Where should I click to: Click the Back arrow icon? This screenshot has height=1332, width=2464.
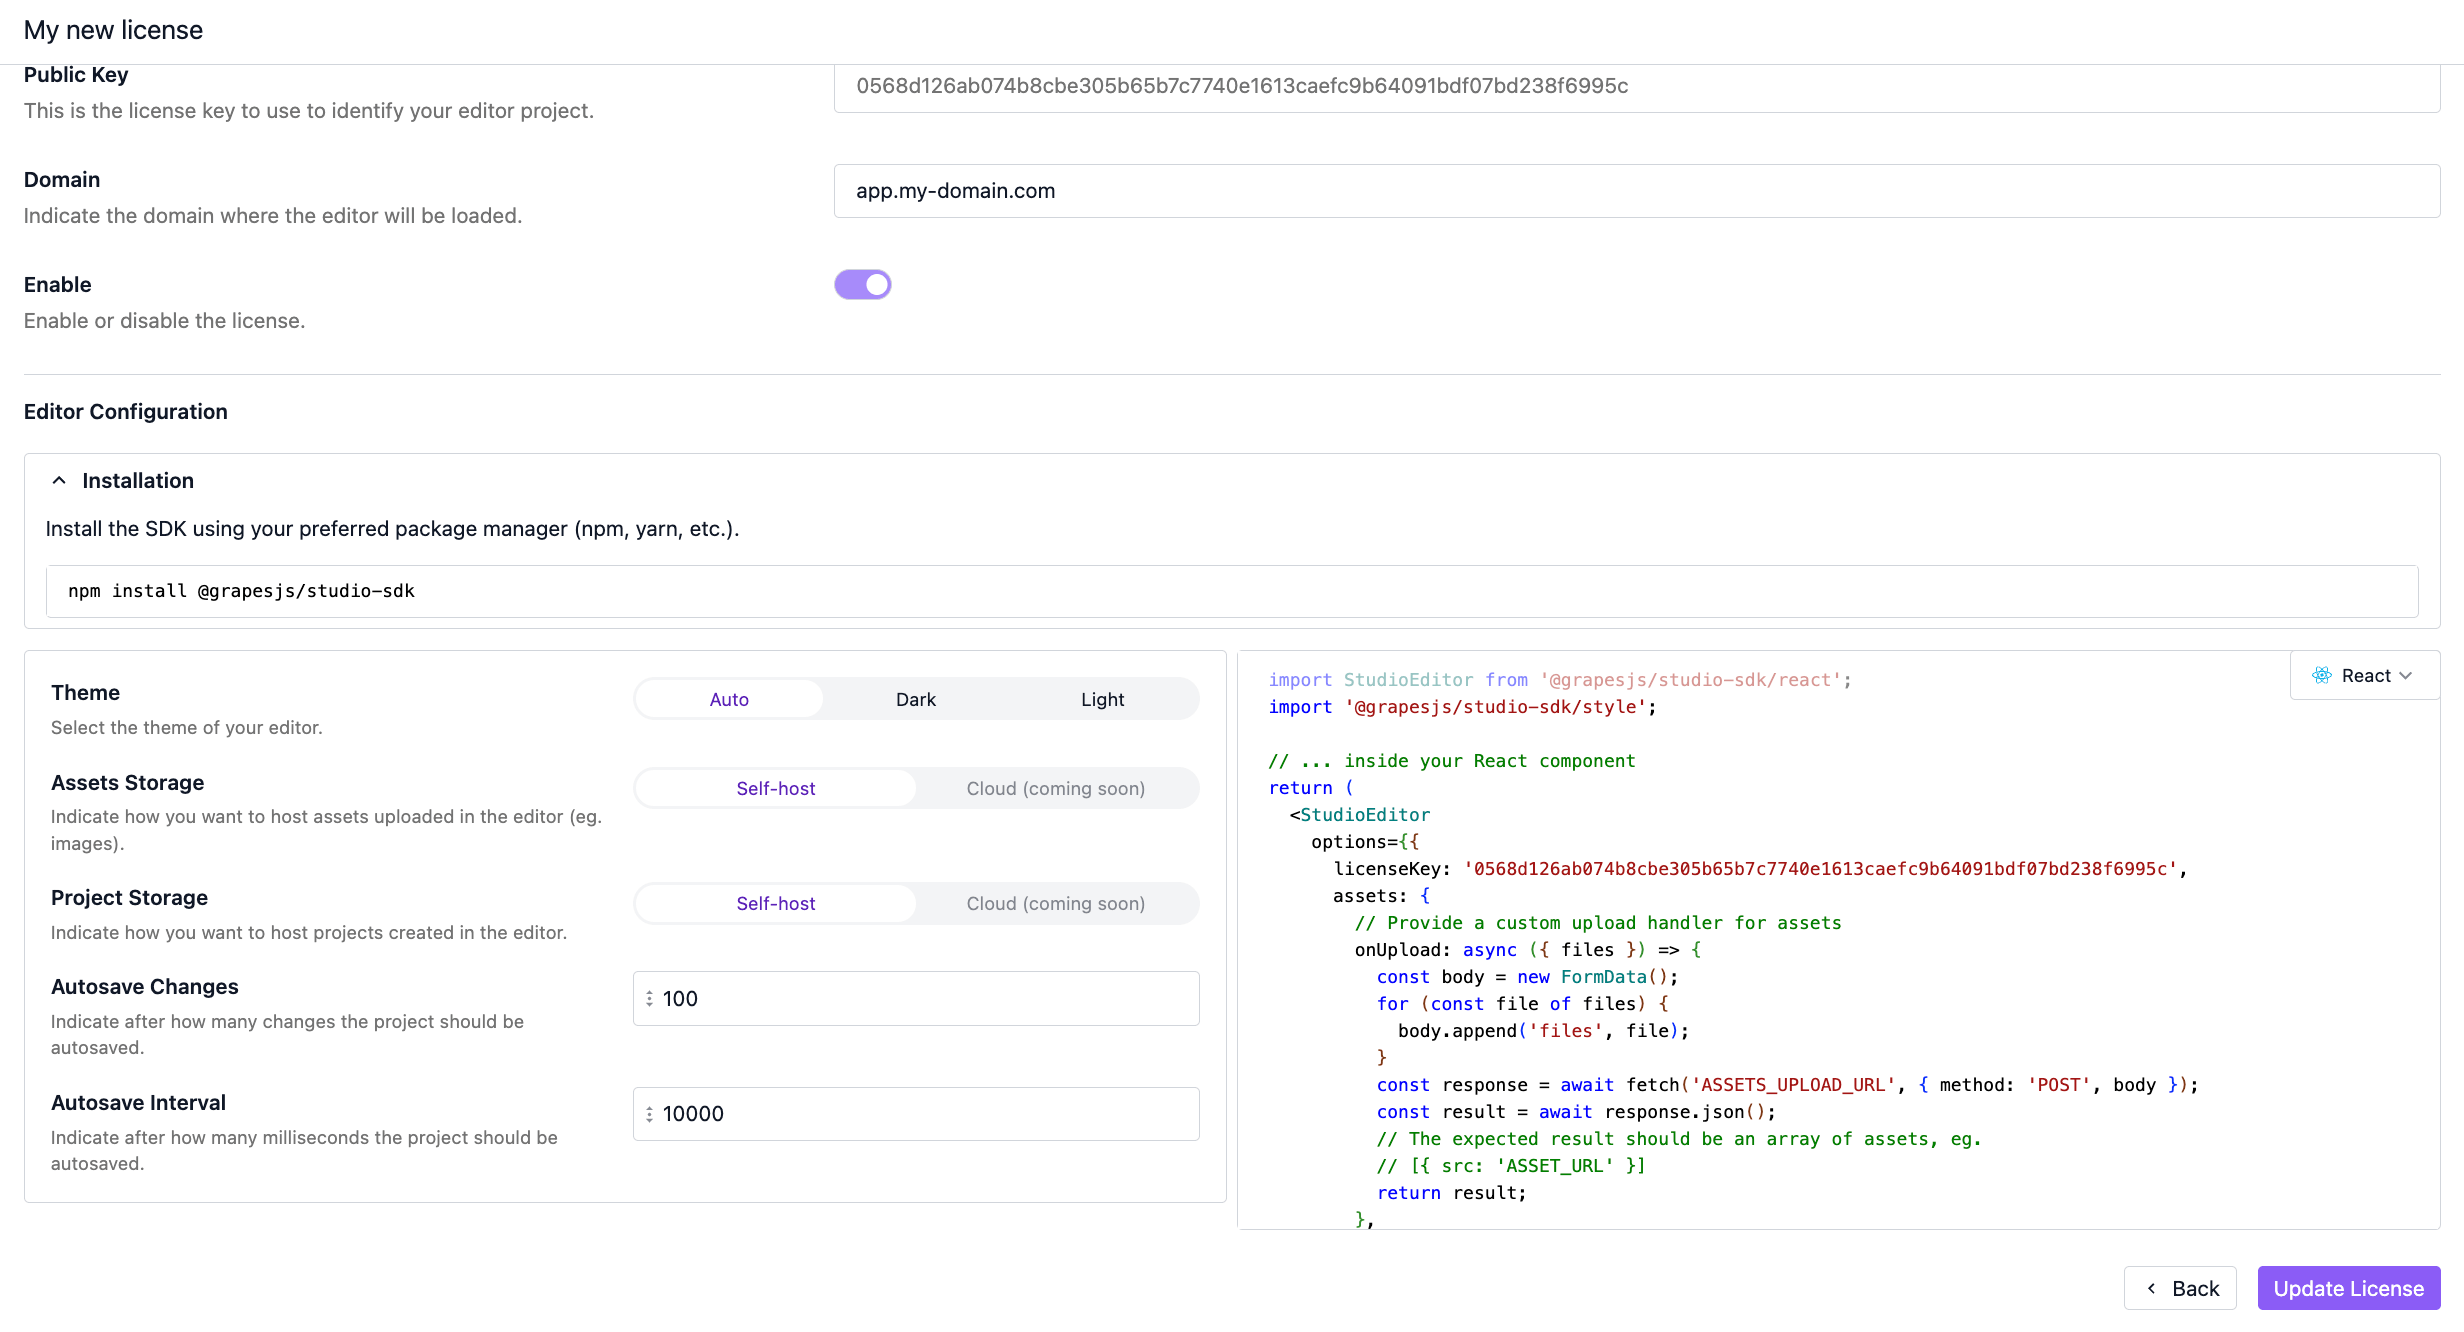(x=2151, y=1289)
